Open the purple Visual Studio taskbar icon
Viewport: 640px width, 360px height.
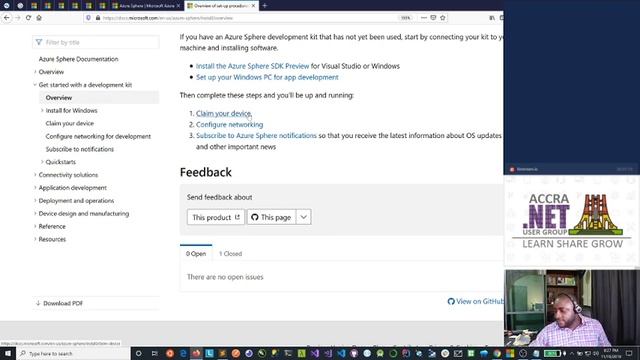point(315,353)
